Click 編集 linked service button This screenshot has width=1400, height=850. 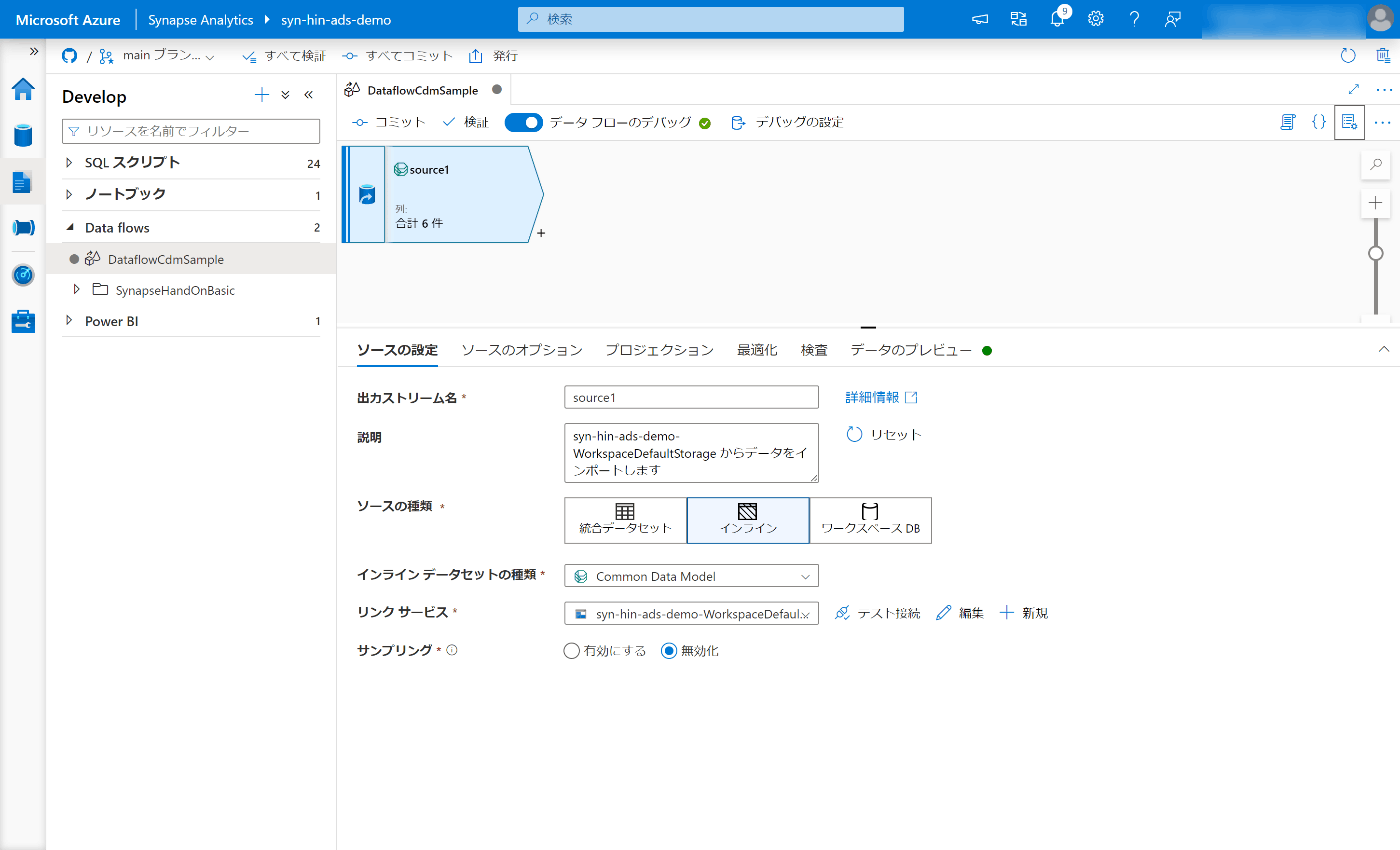click(x=960, y=613)
